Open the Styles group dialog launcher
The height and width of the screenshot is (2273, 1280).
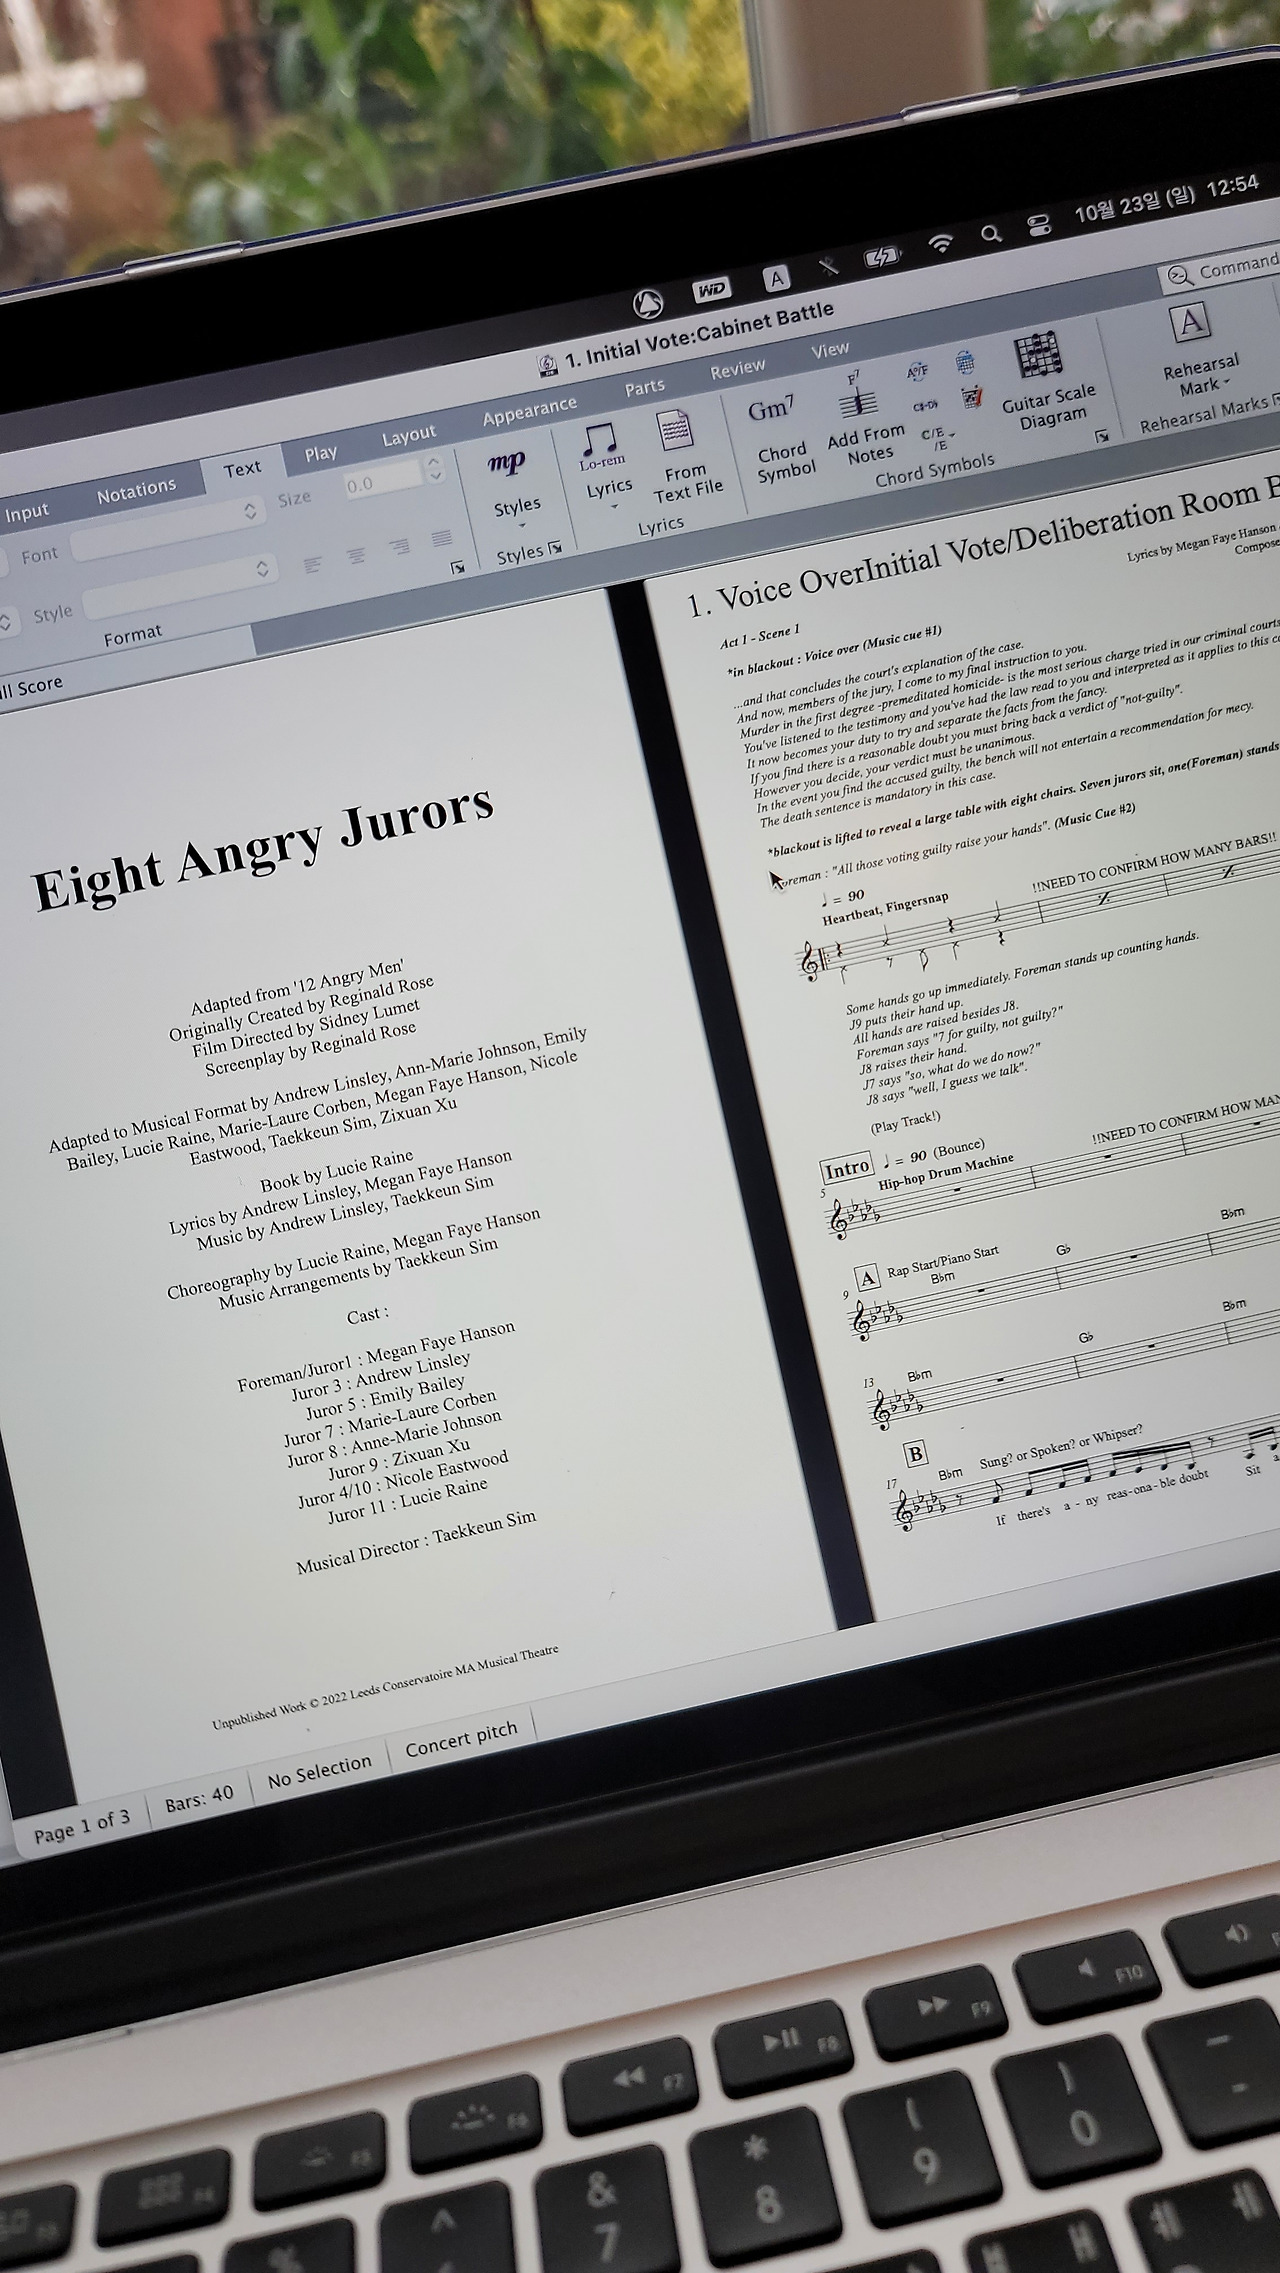pos(555,547)
